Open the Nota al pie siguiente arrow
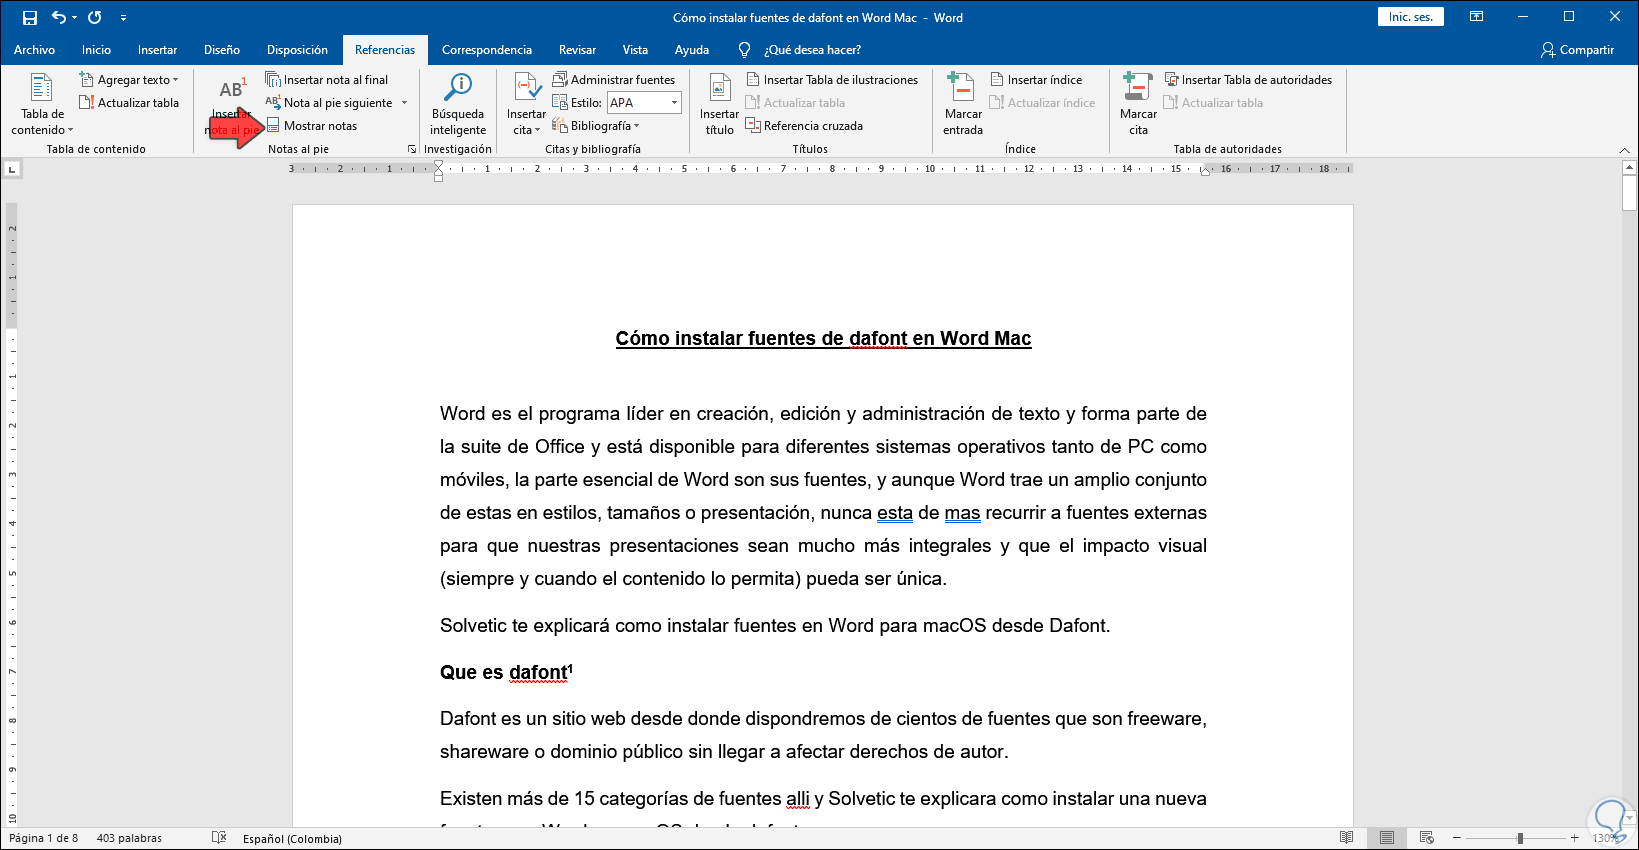 405,103
